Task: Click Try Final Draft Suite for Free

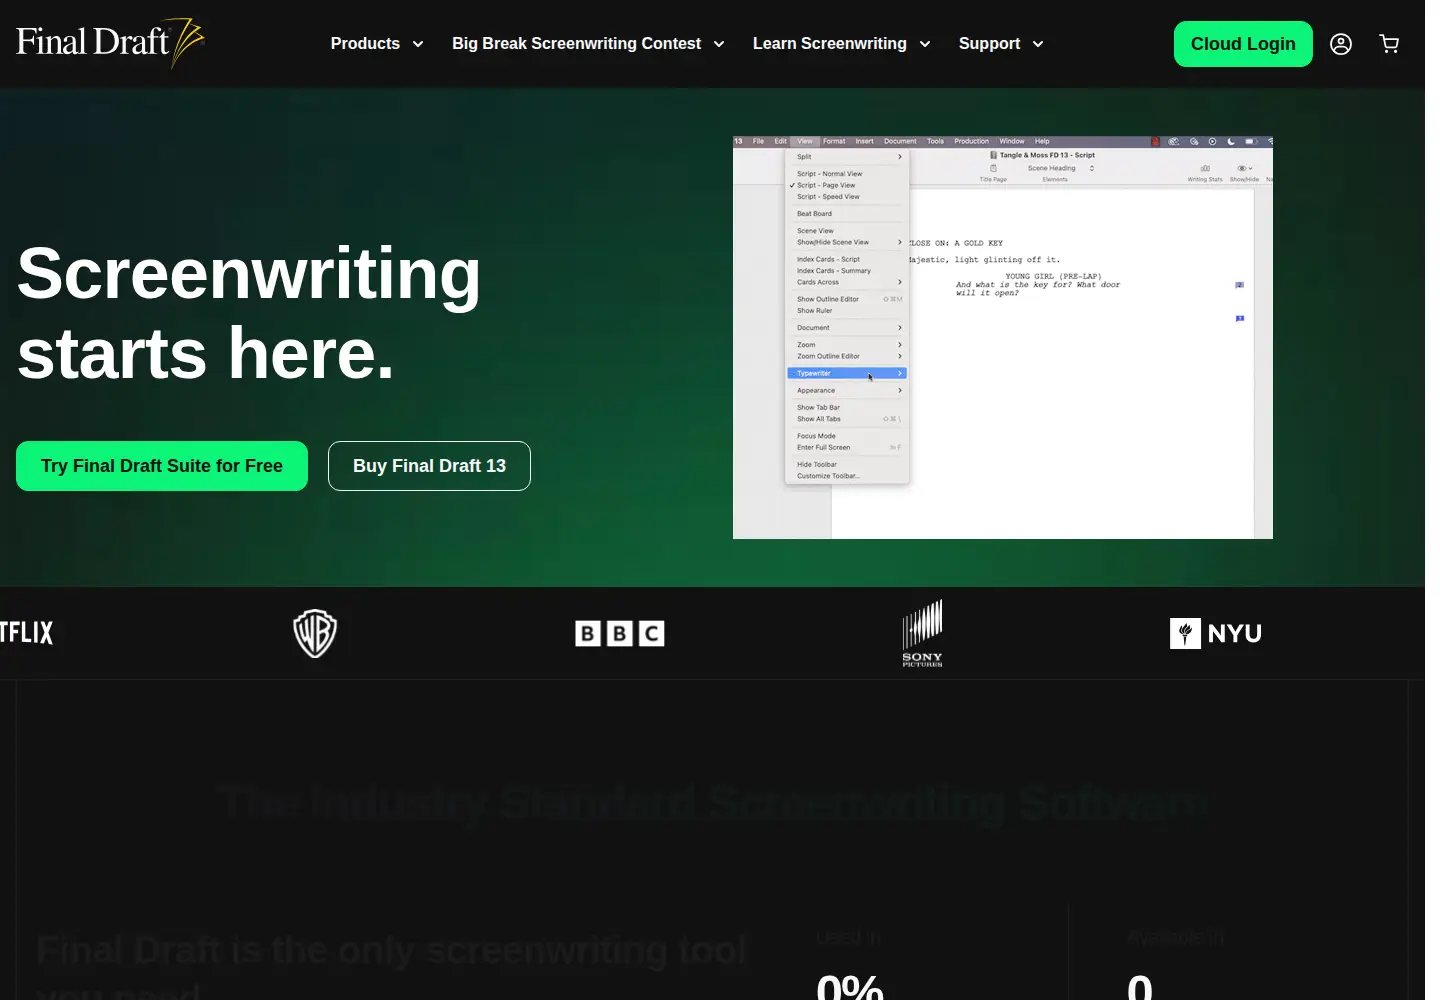Action: (162, 466)
